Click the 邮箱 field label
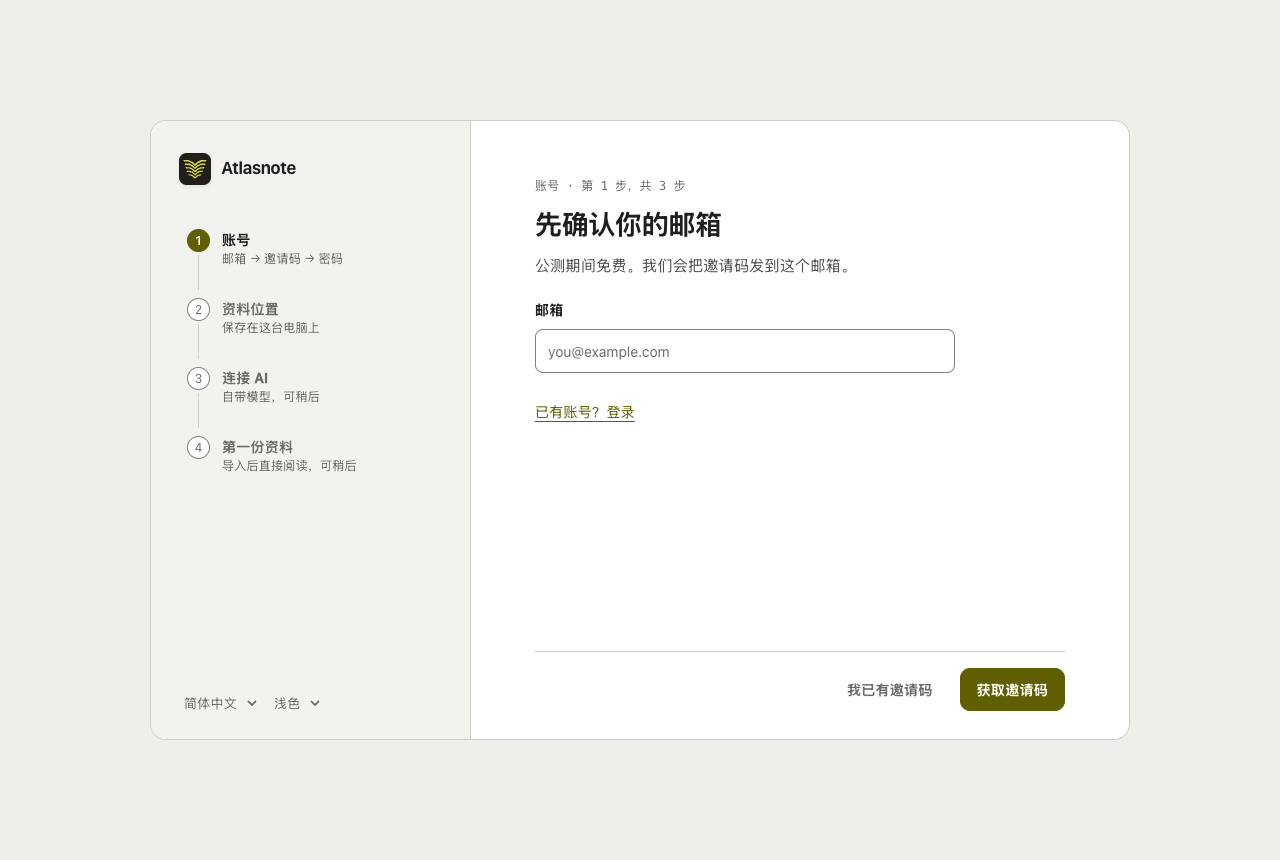 coord(549,310)
